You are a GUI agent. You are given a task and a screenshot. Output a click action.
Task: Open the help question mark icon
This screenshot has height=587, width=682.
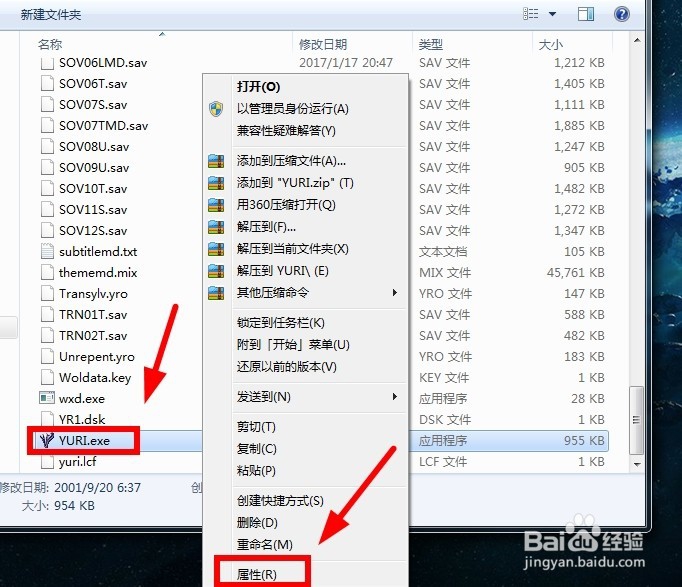[x=622, y=14]
